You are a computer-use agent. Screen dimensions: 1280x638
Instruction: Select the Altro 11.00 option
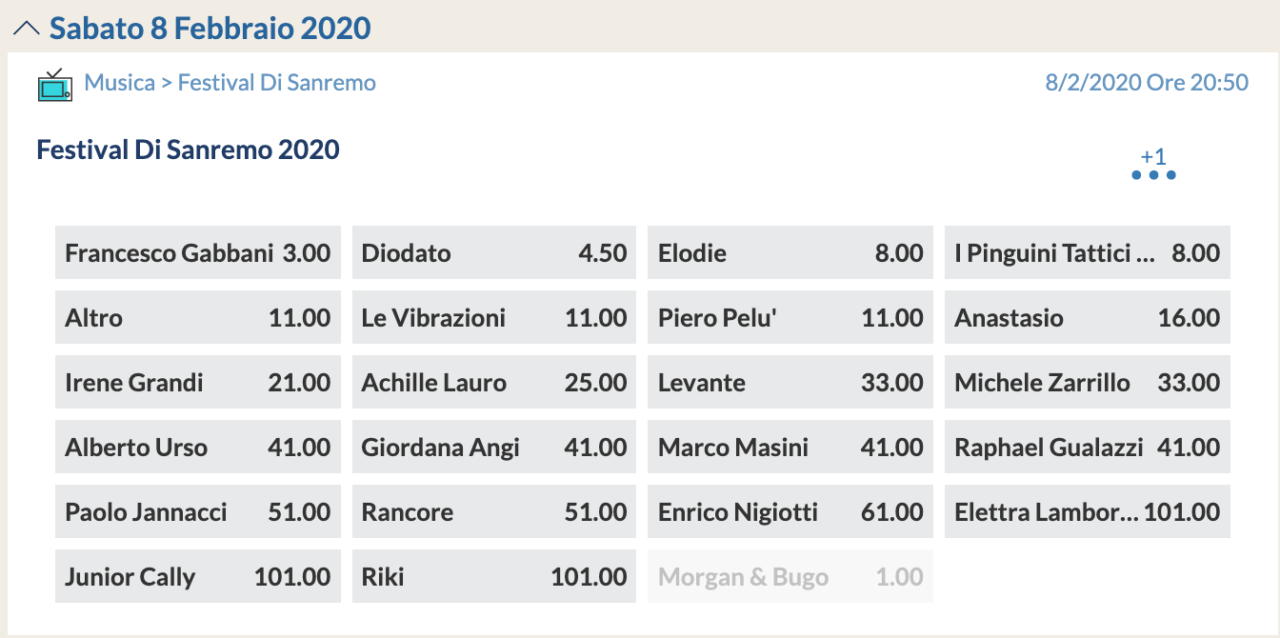pyautogui.click(x=198, y=317)
